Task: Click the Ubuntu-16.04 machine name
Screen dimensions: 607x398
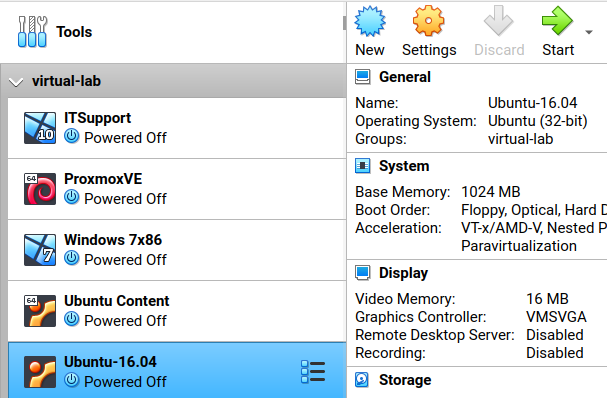Action: click(110, 362)
